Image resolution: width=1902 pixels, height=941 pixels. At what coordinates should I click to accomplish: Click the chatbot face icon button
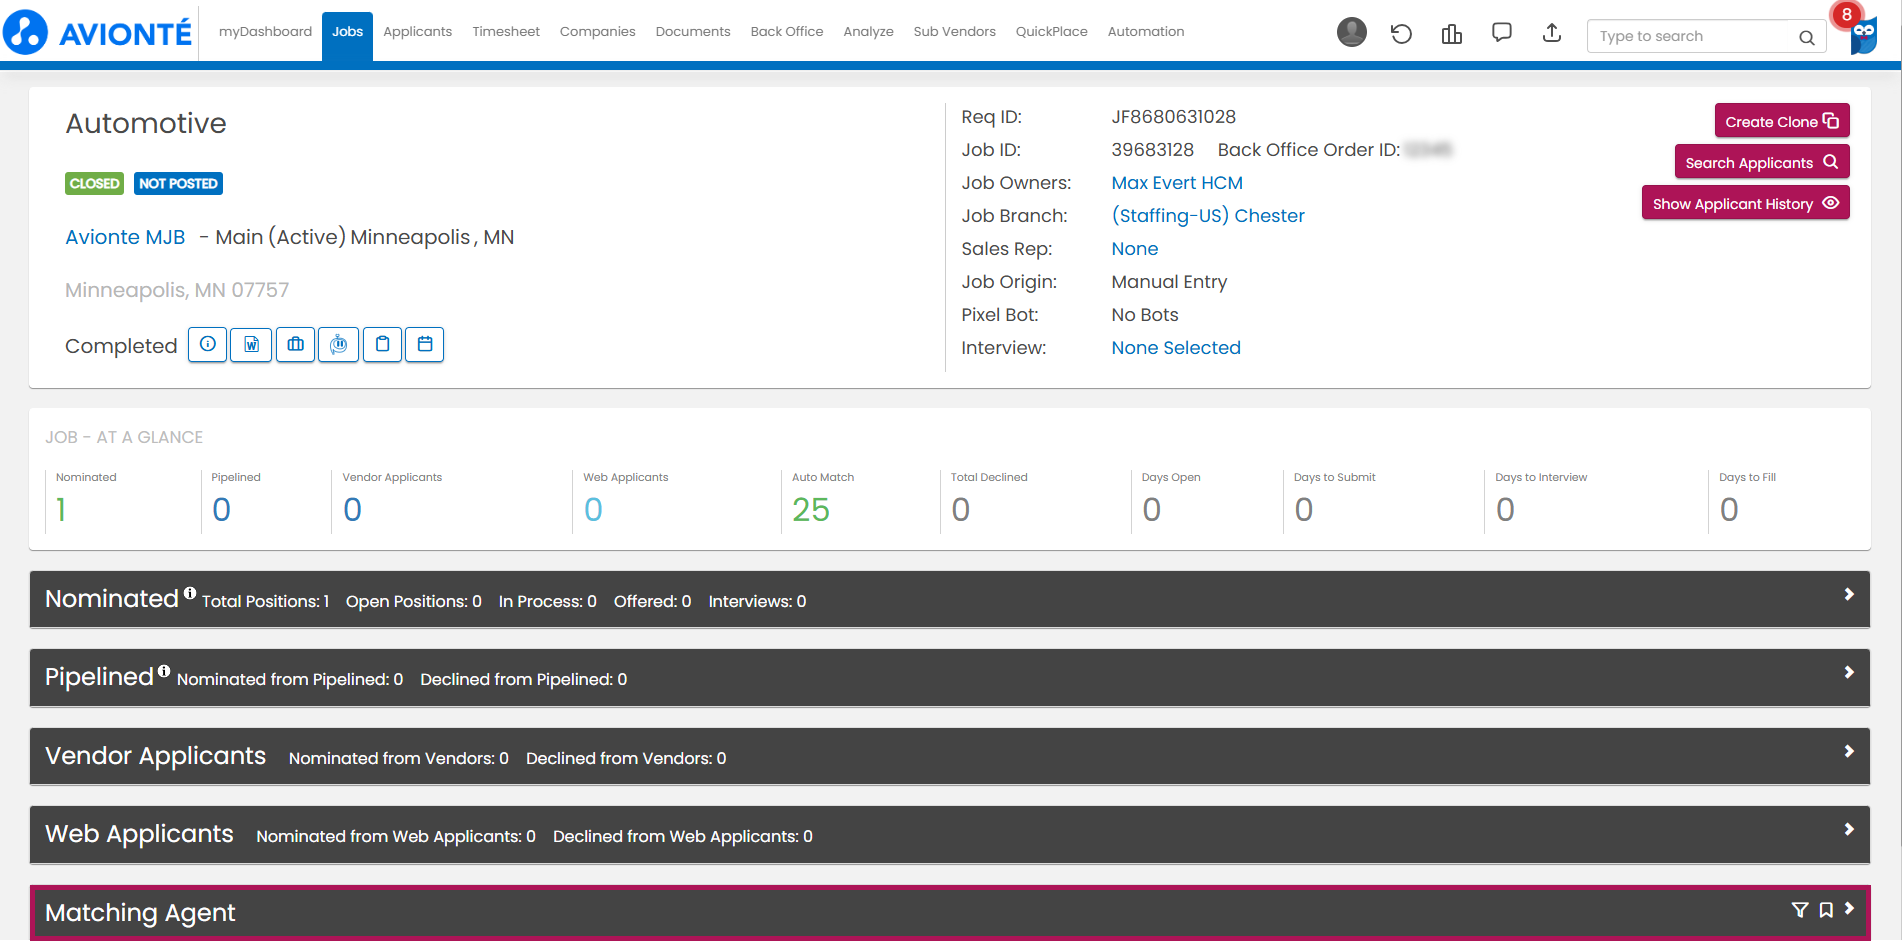[339, 345]
